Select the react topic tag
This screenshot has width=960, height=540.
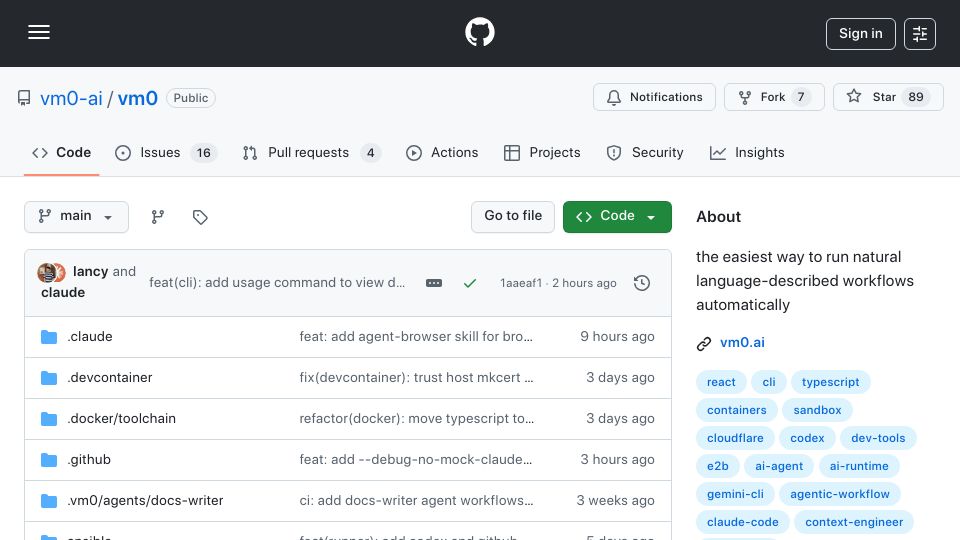tap(721, 382)
